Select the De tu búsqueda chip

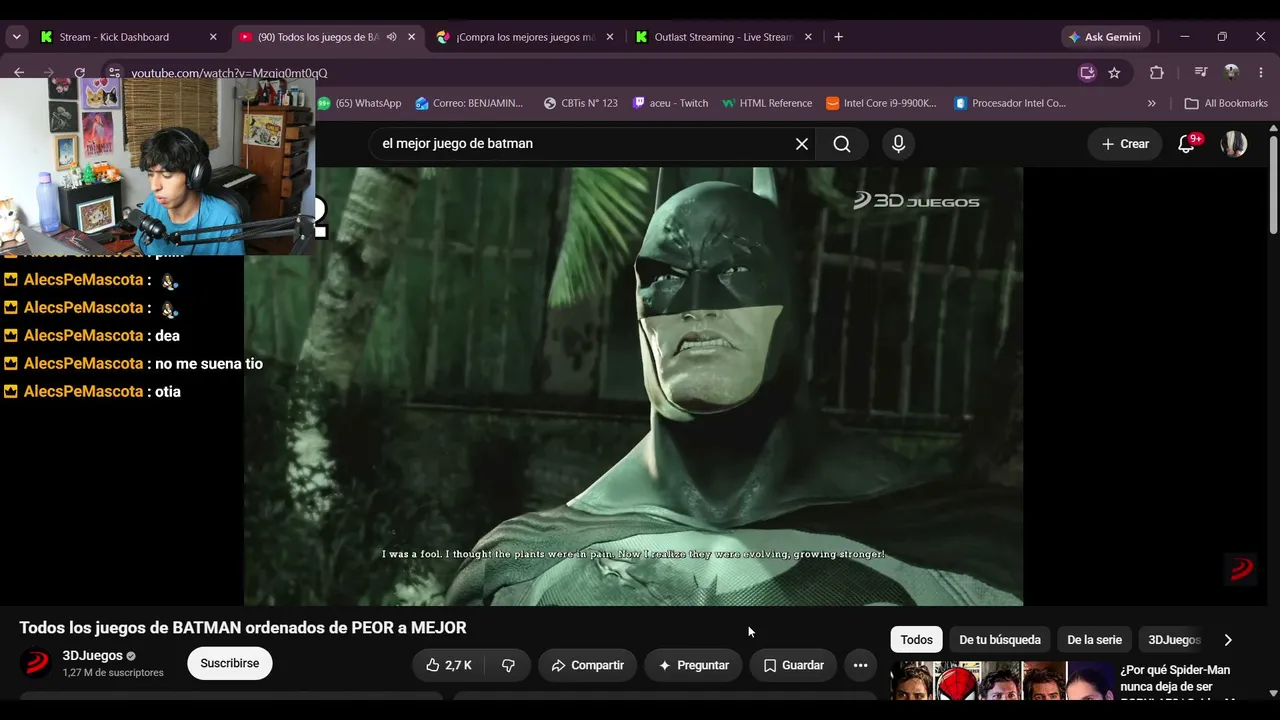tap(1000, 640)
